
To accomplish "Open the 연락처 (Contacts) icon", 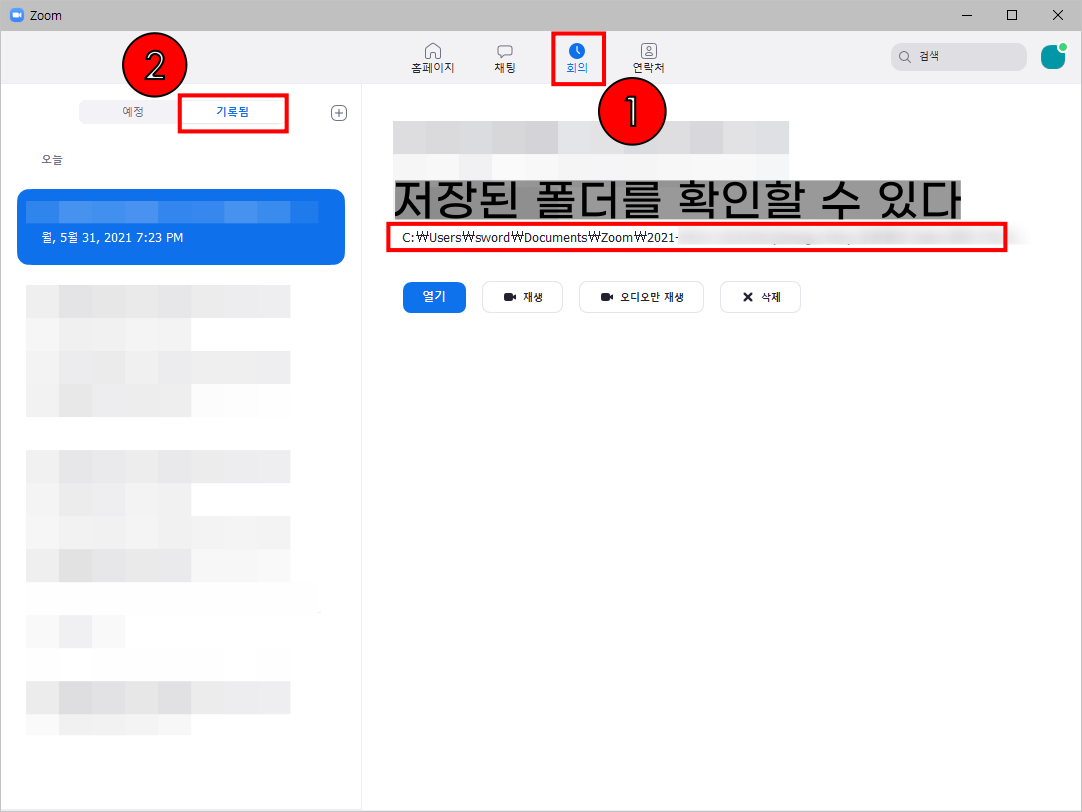I will tap(648, 56).
